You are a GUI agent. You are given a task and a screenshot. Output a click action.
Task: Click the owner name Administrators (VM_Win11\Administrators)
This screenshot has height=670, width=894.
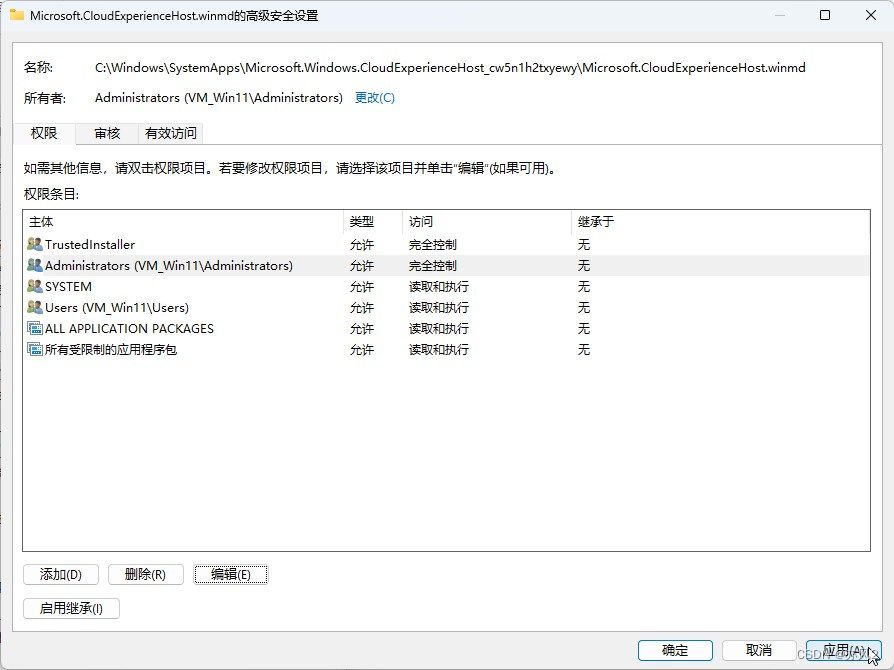click(219, 98)
